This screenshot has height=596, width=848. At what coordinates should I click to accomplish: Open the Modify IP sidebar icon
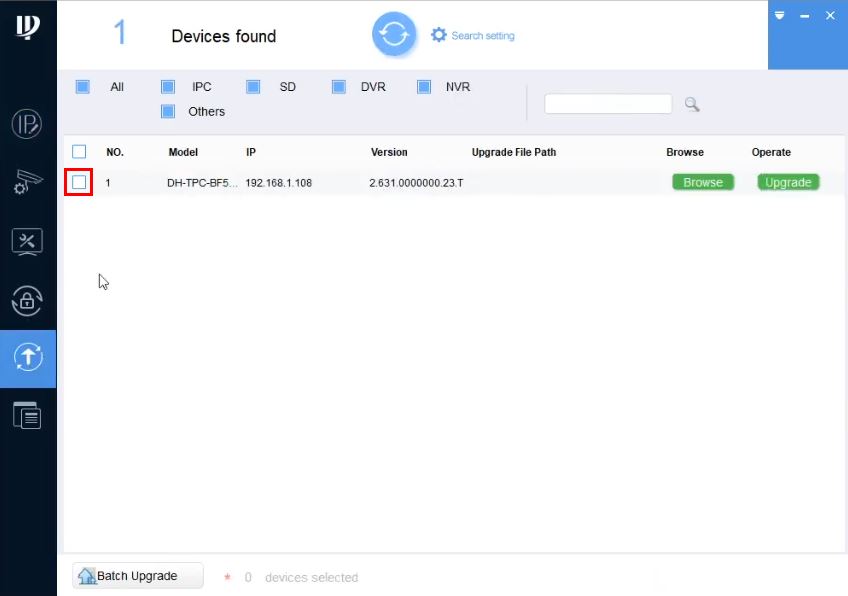pos(27,124)
